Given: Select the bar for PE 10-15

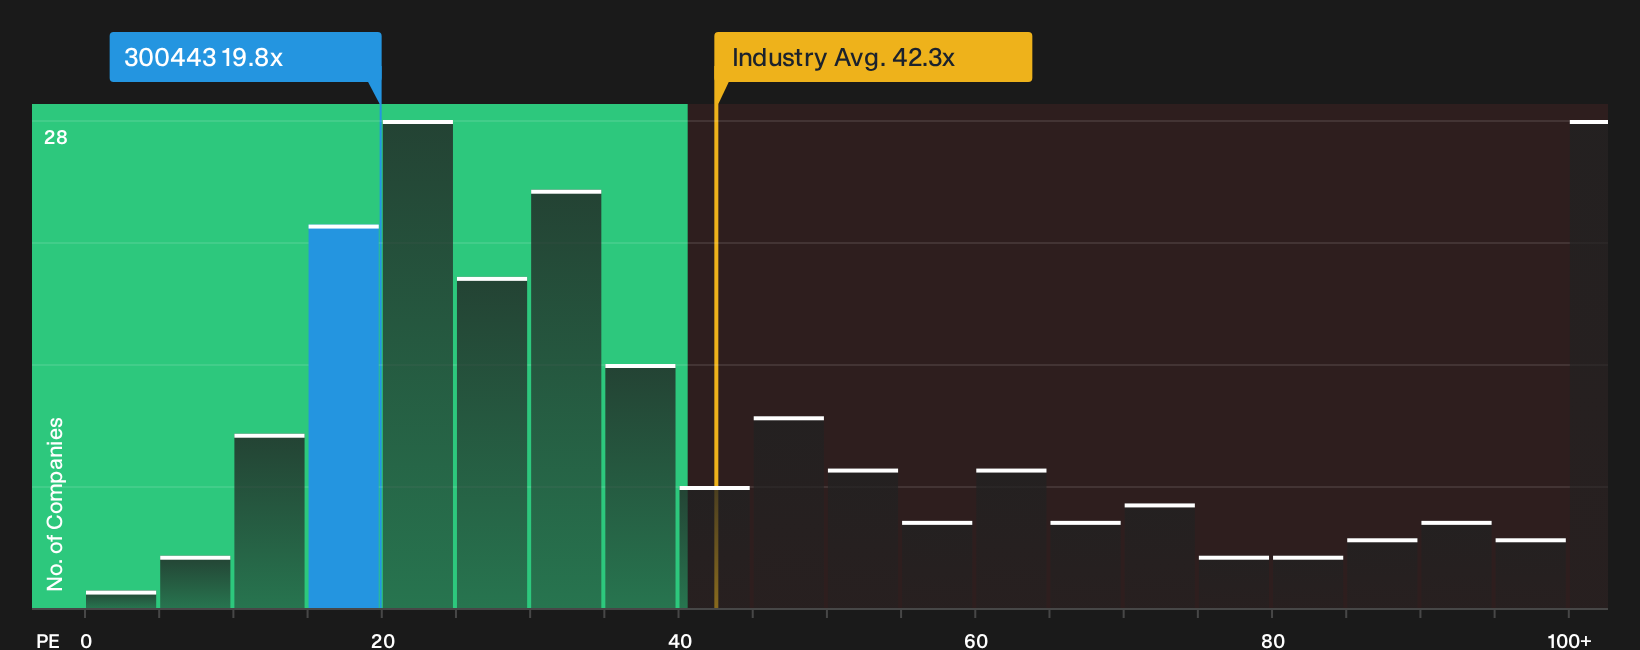Looking at the screenshot, I should tap(270, 521).
